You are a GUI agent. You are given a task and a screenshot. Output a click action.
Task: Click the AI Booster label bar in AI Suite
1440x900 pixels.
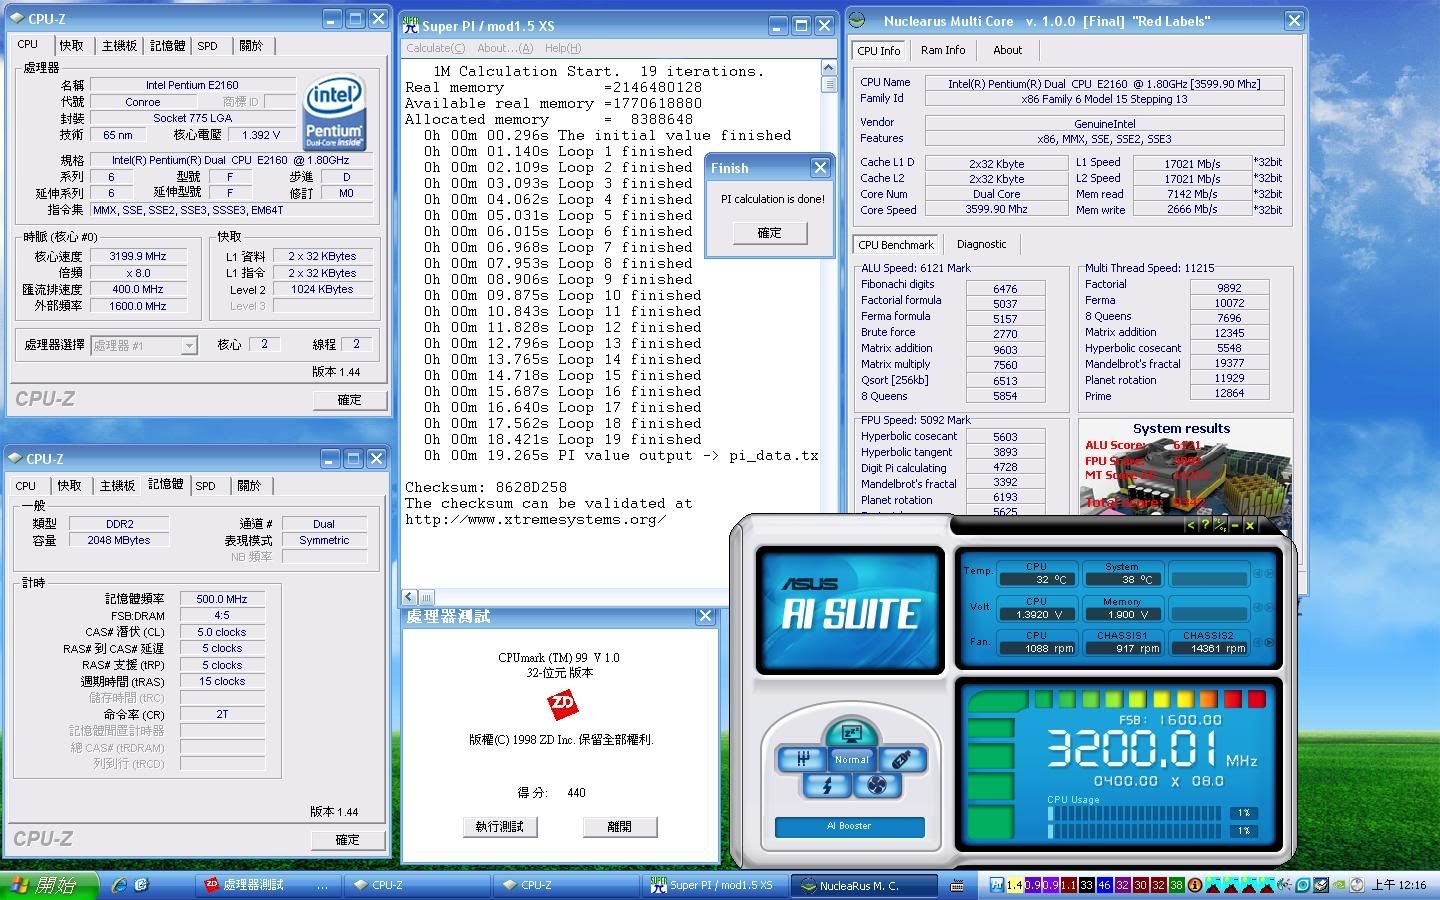[x=850, y=827]
